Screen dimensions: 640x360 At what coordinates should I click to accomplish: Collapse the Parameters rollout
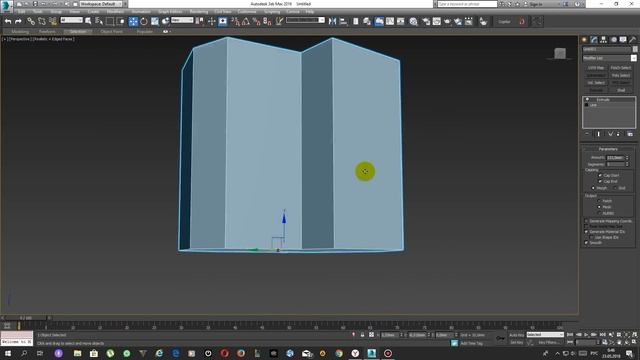(608, 149)
